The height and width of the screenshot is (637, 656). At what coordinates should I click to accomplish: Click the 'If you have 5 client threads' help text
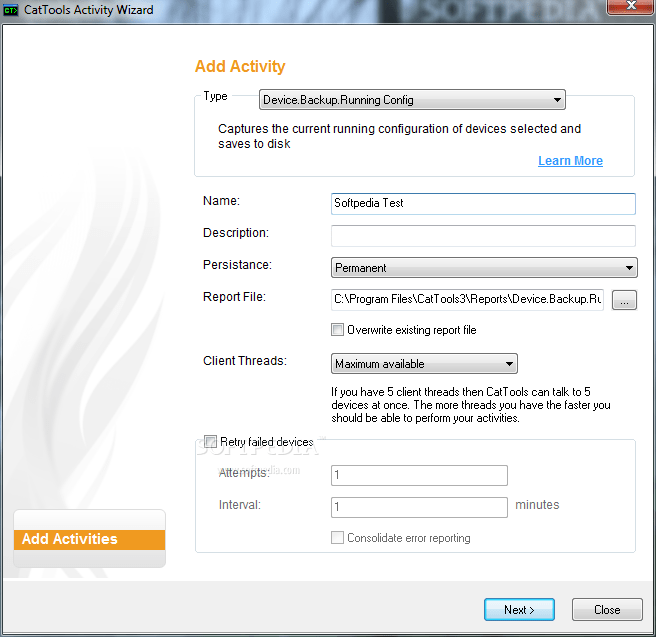pyautogui.click(x=471, y=405)
